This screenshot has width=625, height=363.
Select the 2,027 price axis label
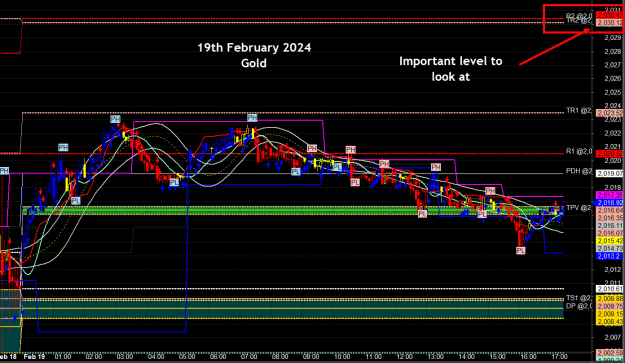click(x=613, y=65)
